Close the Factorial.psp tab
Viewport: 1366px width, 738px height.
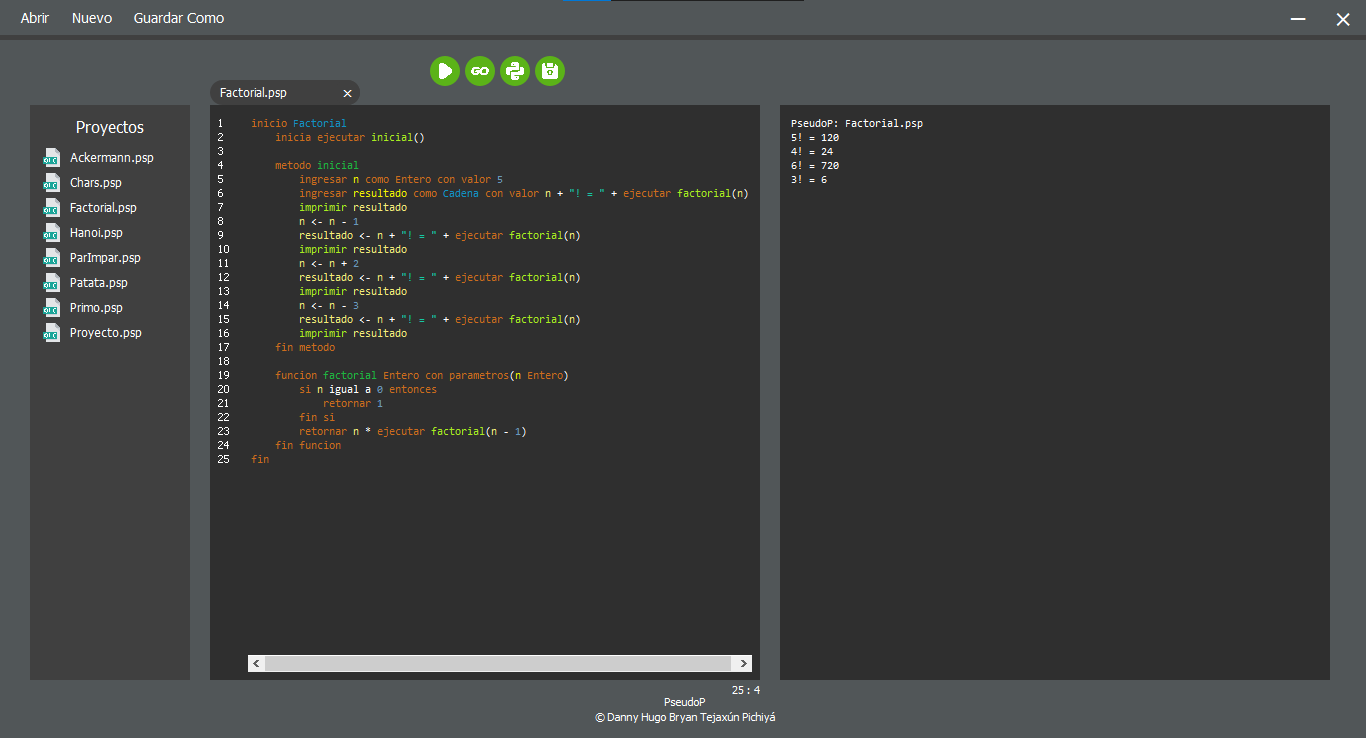click(x=348, y=93)
